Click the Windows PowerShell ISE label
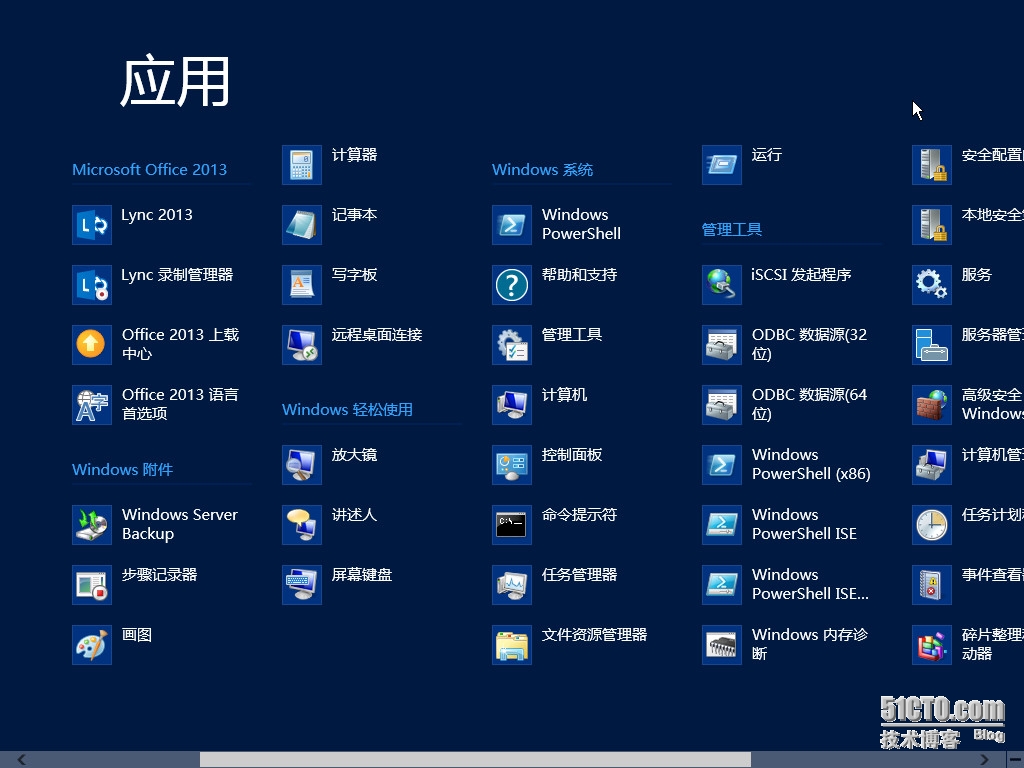The height and width of the screenshot is (768, 1024). coord(804,524)
